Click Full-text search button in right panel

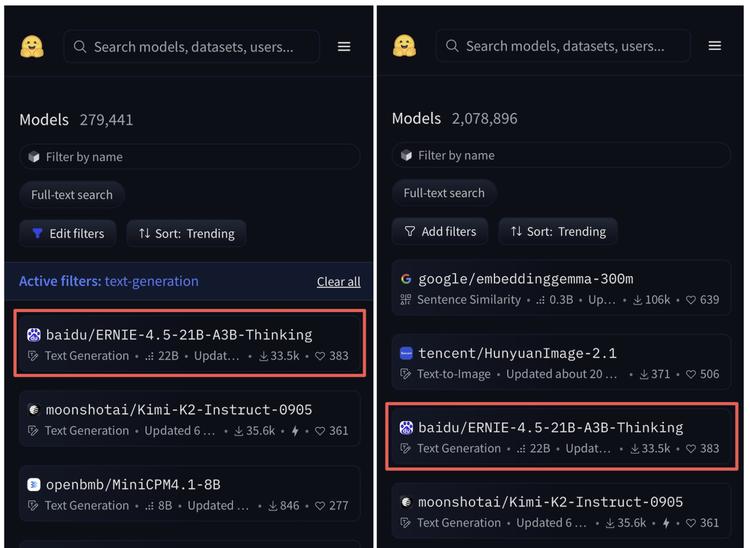click(444, 193)
